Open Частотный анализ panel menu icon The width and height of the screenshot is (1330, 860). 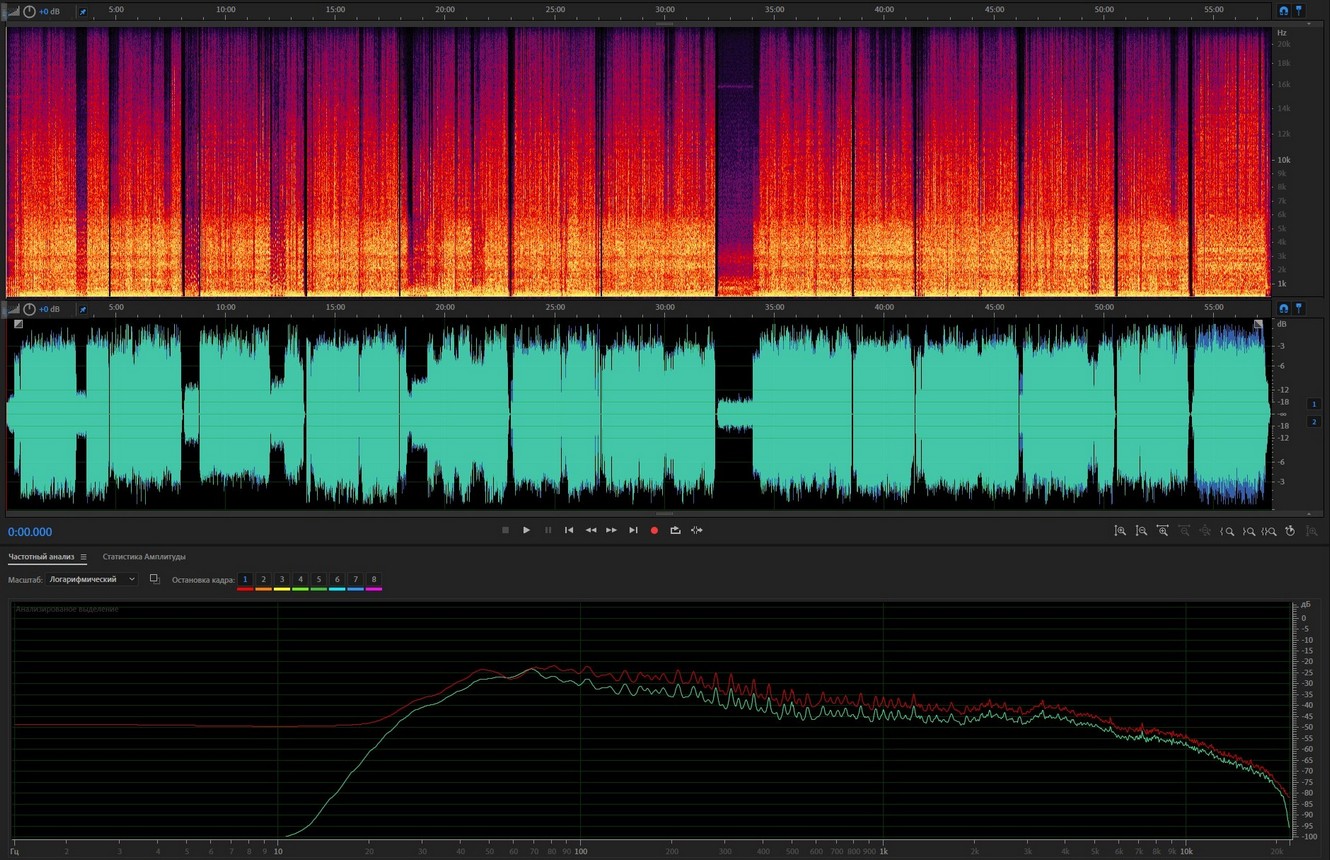click(x=83, y=557)
